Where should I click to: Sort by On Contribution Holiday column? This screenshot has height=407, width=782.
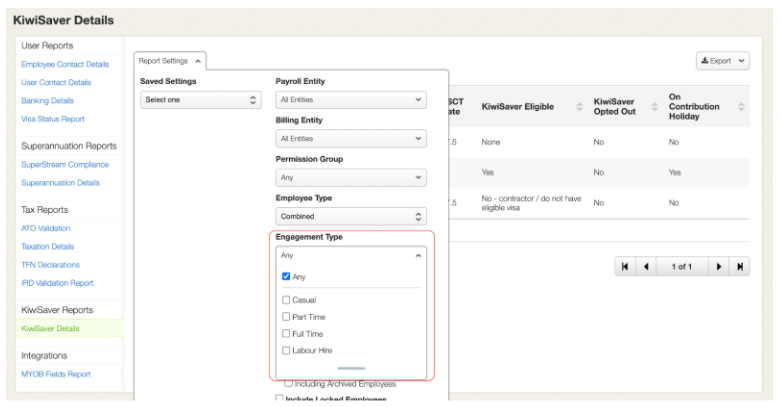pyautogui.click(x=741, y=106)
